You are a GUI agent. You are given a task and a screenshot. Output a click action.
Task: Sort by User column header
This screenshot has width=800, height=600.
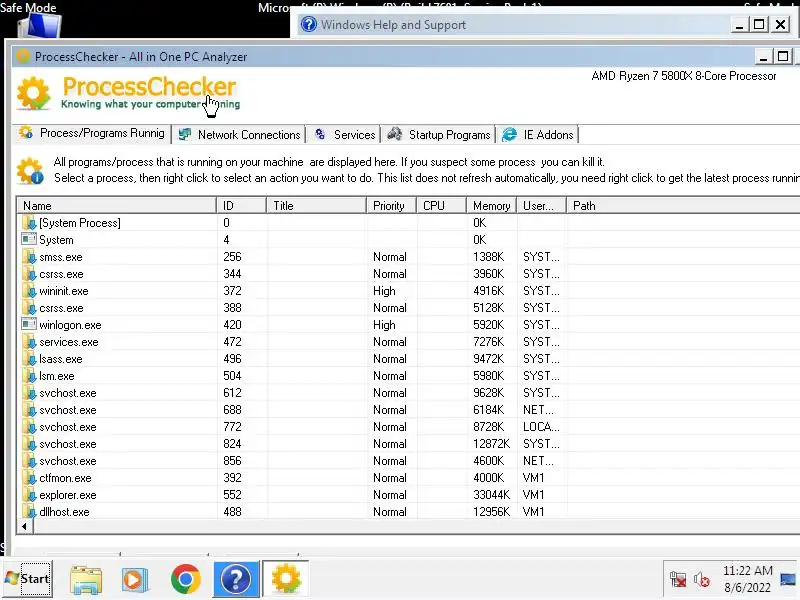[x=541, y=206]
